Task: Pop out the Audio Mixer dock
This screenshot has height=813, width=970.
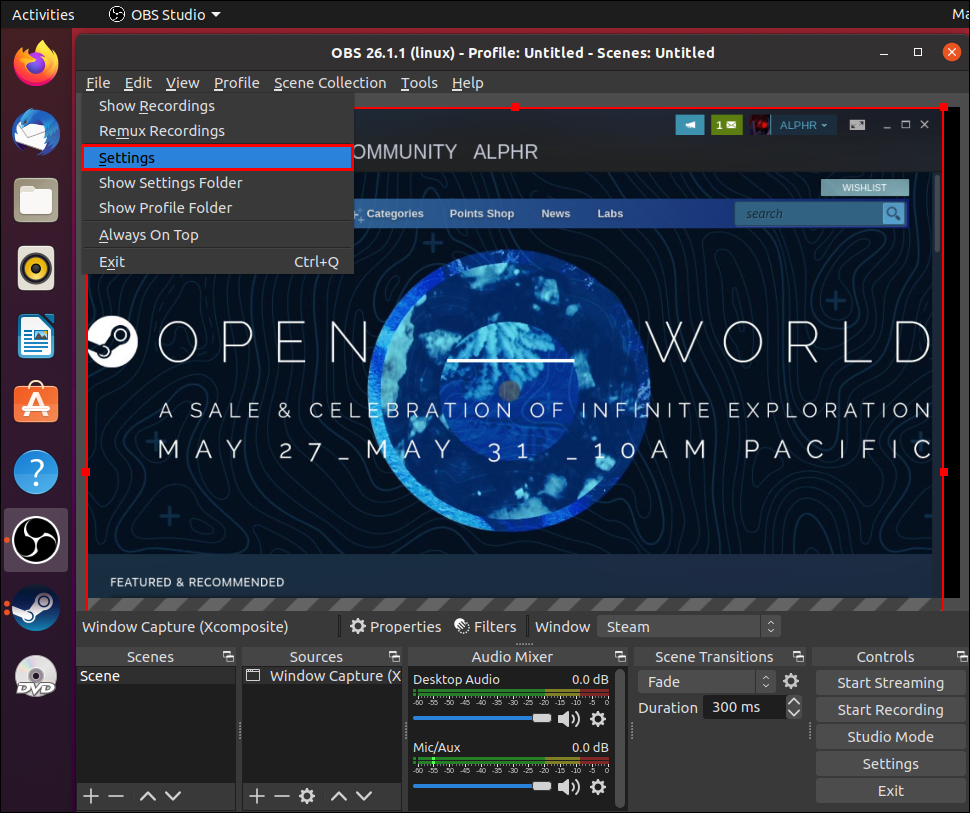Action: [620, 657]
